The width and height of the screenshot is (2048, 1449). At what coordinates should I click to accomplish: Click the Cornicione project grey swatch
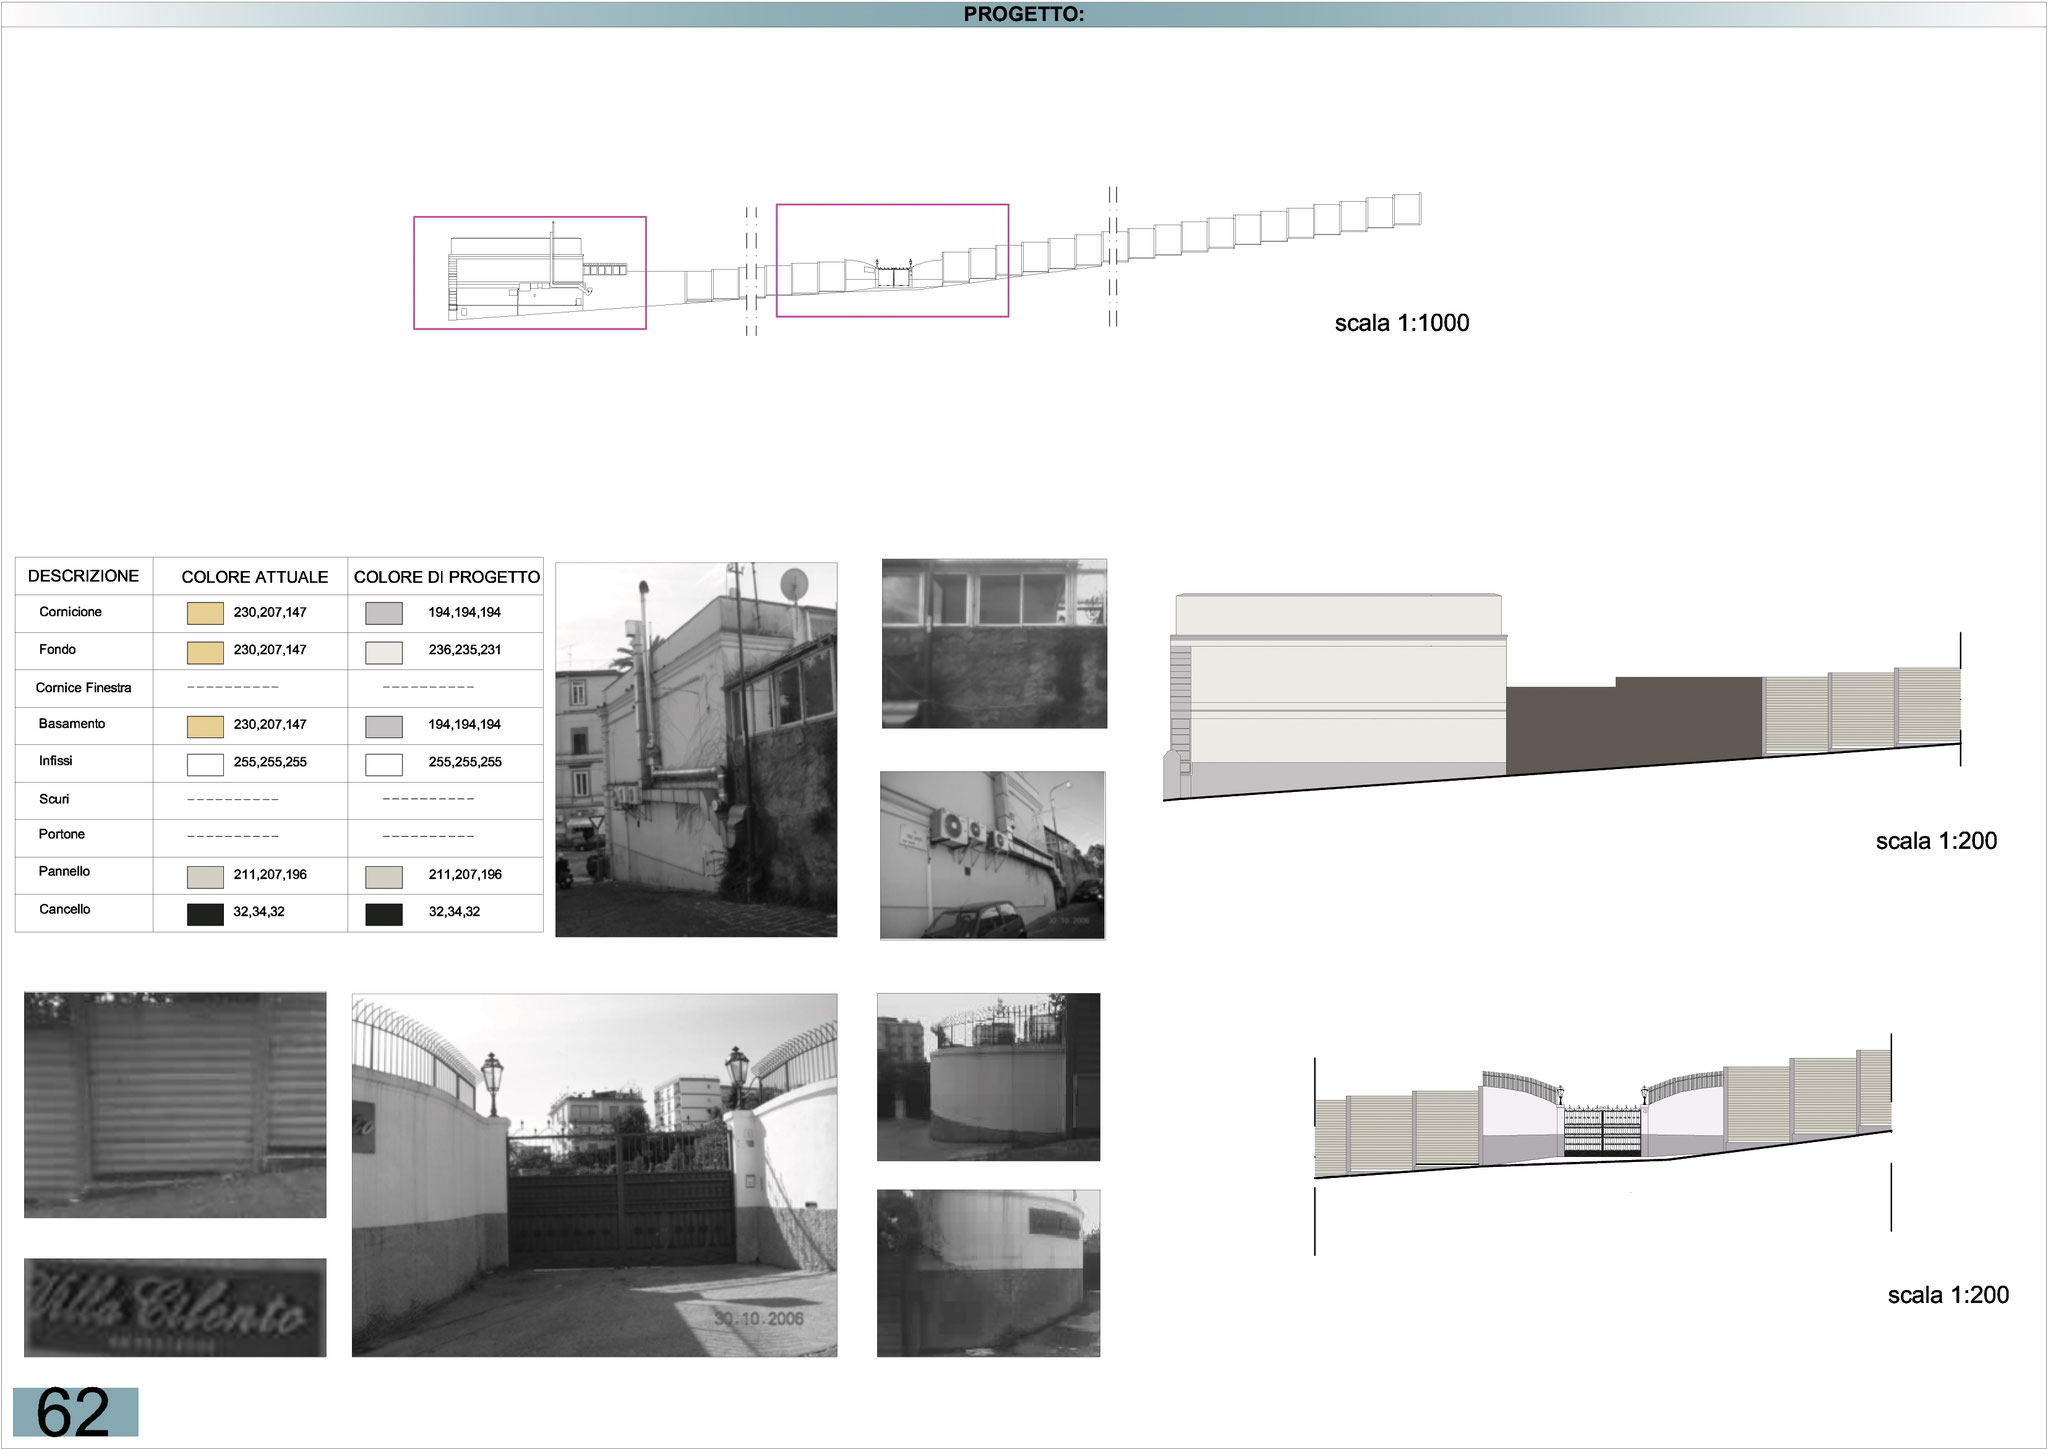tap(384, 613)
